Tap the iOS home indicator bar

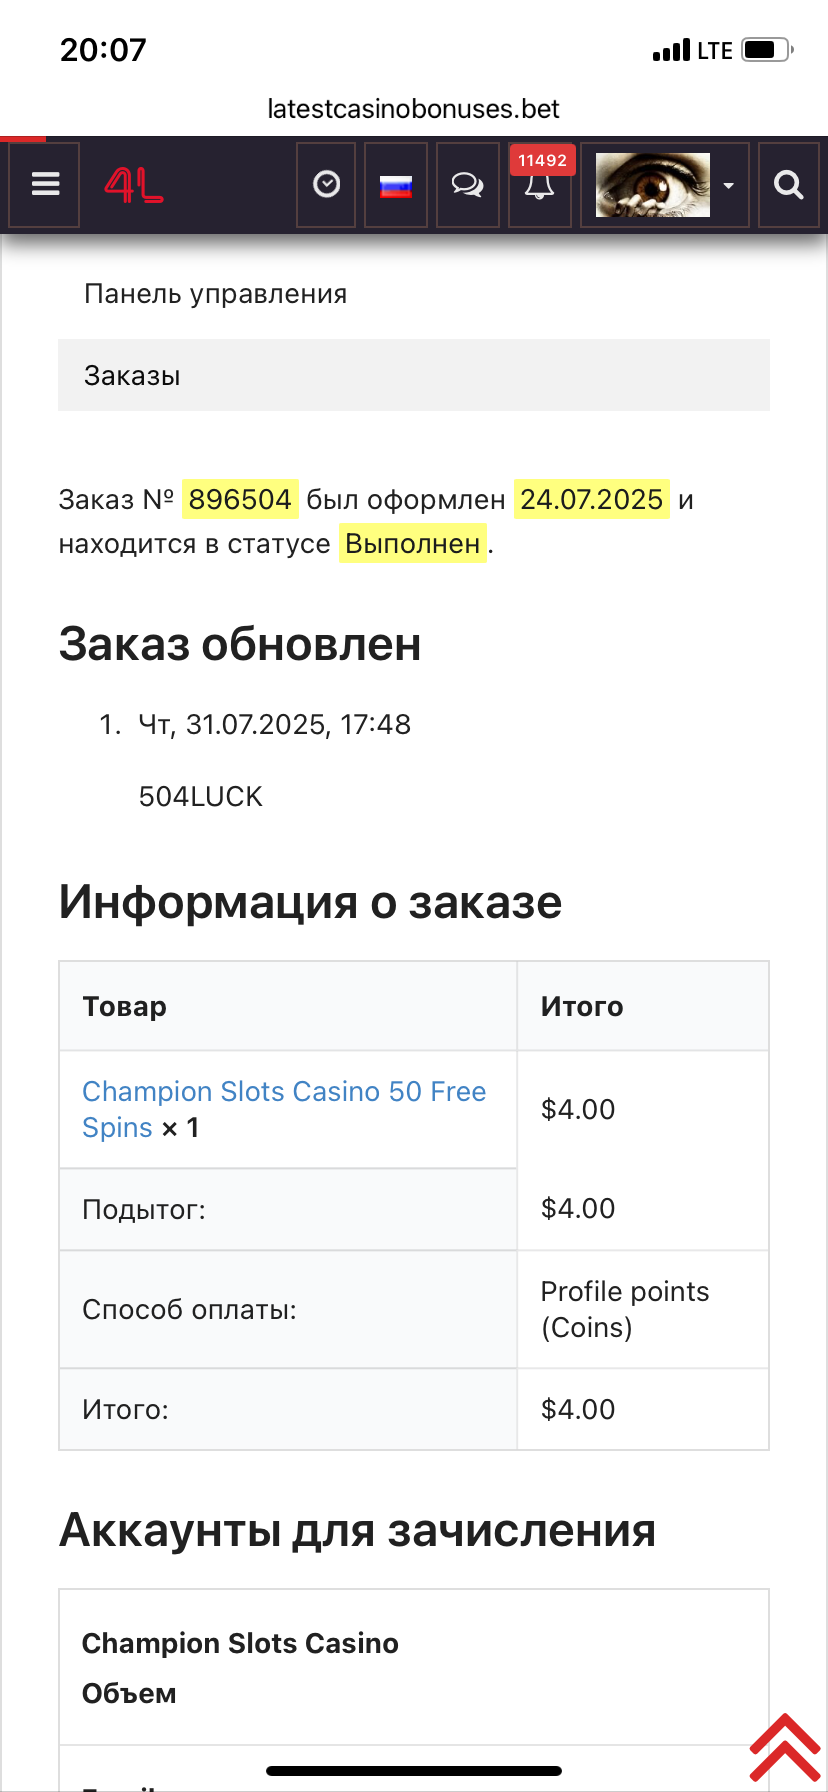tap(414, 1771)
